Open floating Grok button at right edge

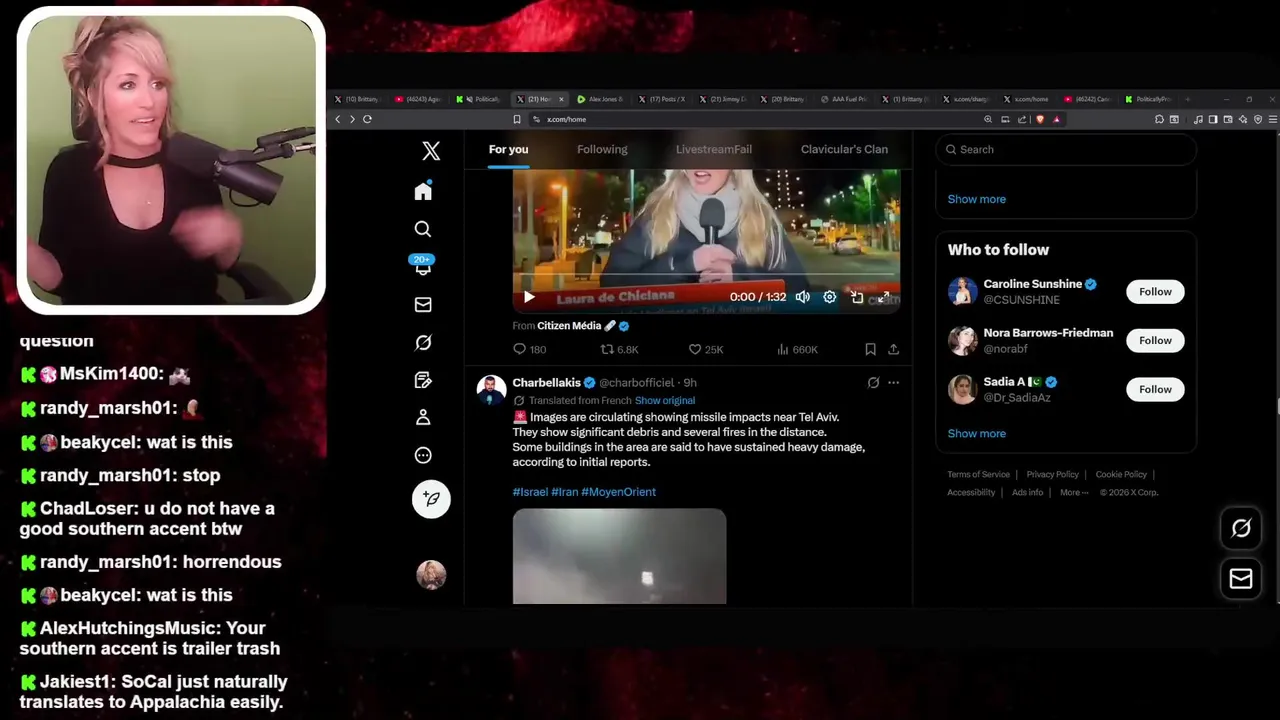(x=1241, y=528)
